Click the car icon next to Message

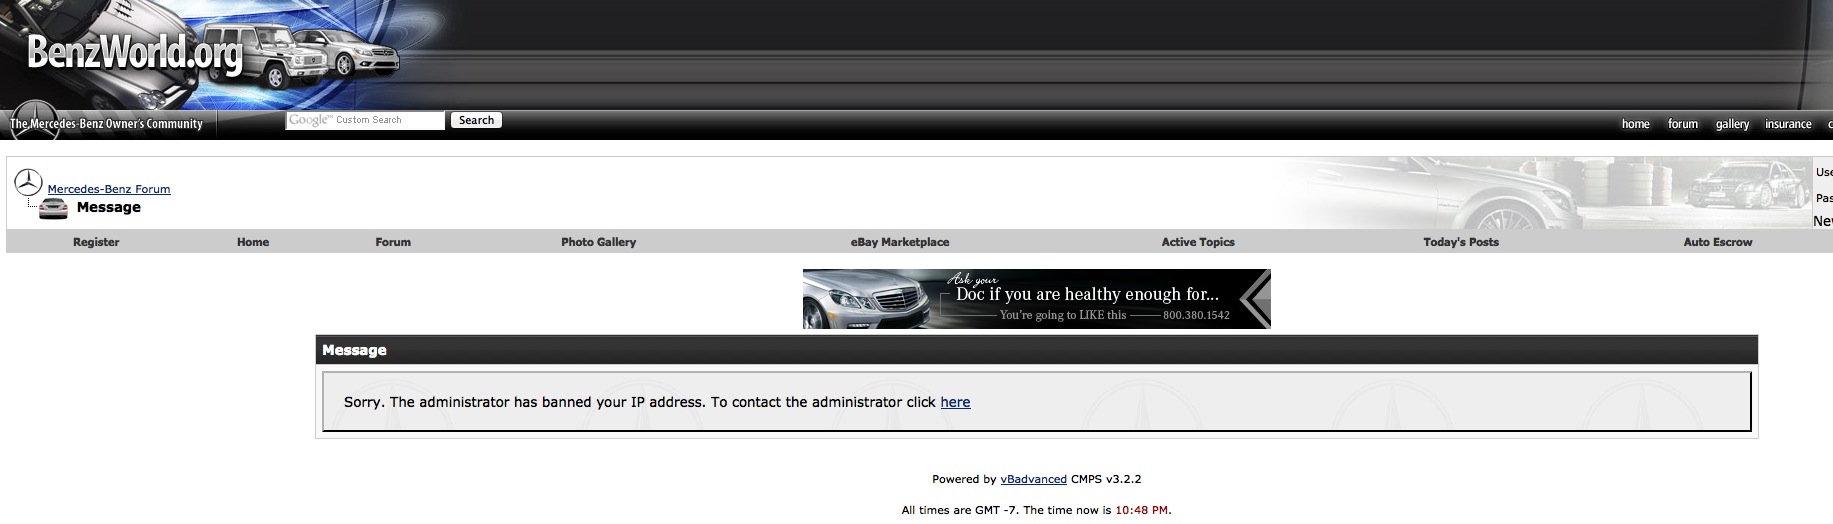[53, 208]
